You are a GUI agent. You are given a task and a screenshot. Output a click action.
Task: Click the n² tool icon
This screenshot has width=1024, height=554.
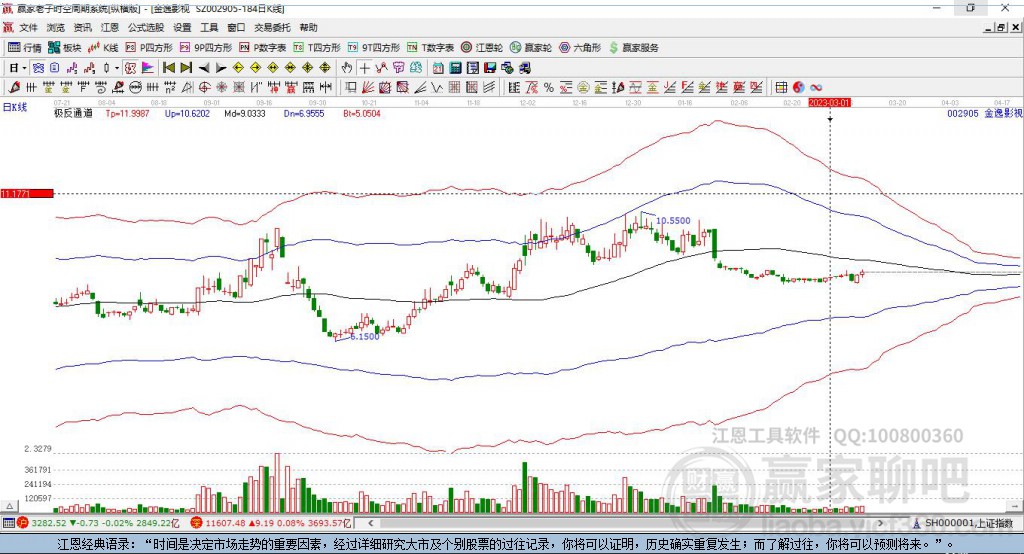point(170,87)
